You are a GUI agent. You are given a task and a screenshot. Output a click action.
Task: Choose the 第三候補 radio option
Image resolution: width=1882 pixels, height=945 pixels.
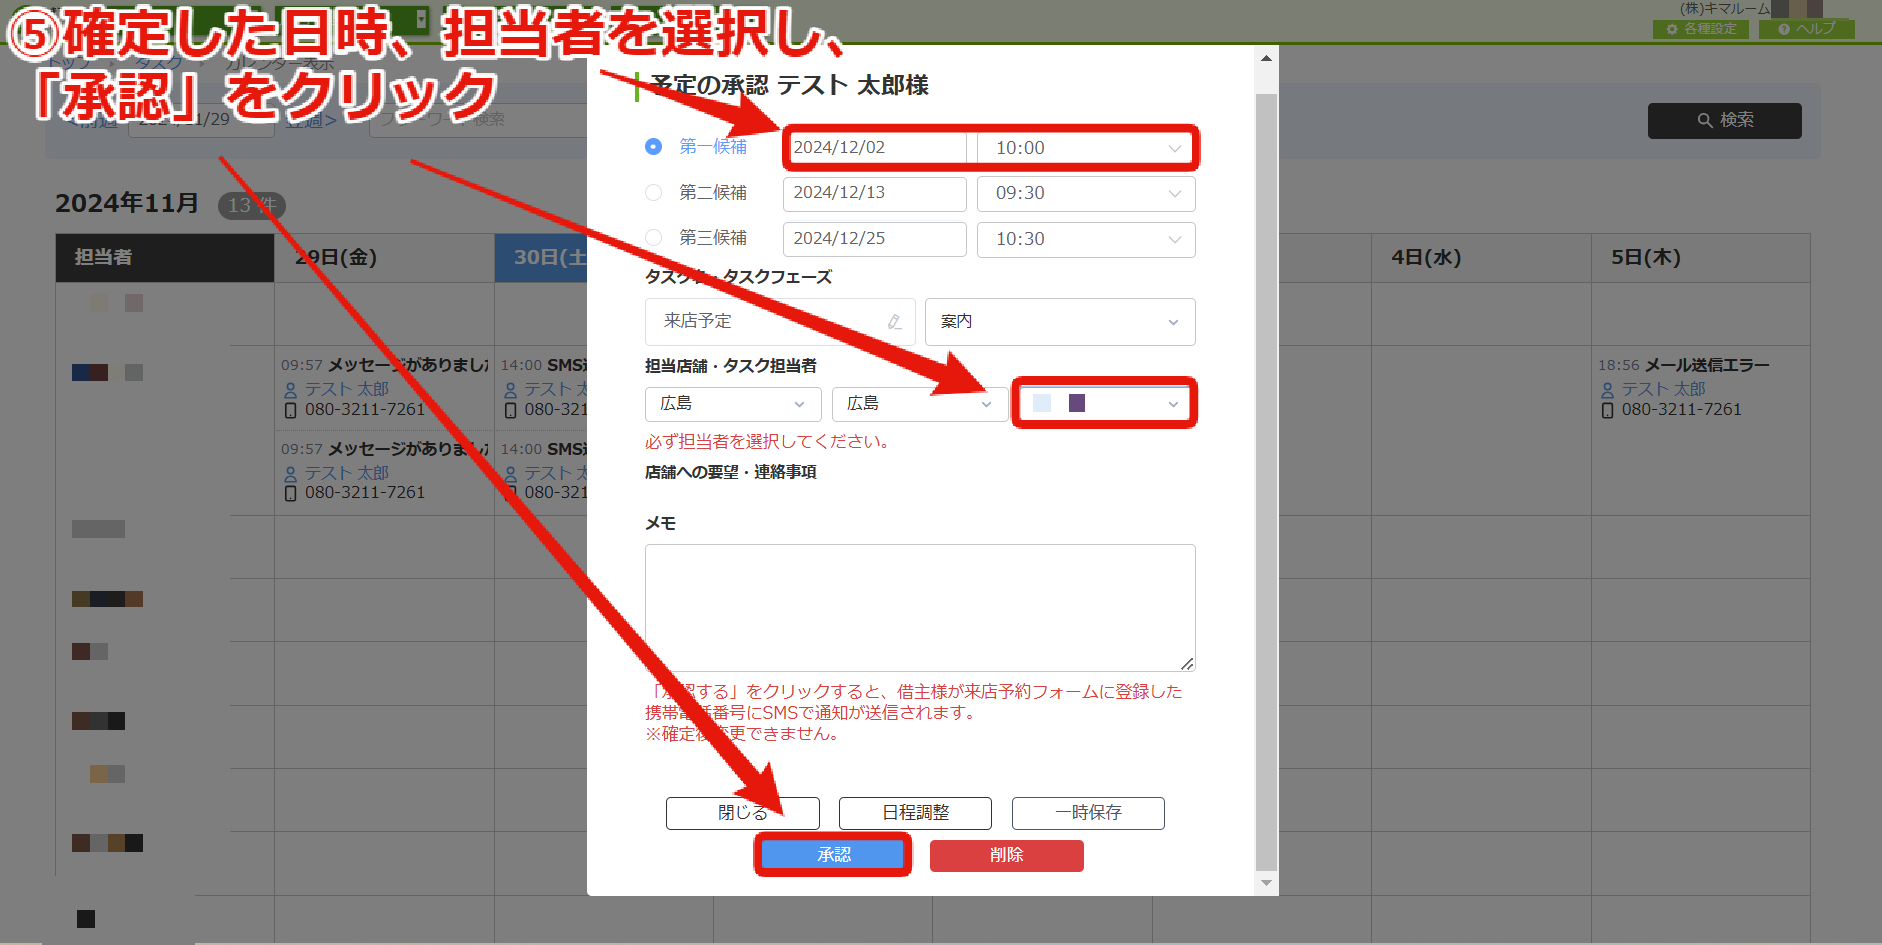click(x=653, y=238)
